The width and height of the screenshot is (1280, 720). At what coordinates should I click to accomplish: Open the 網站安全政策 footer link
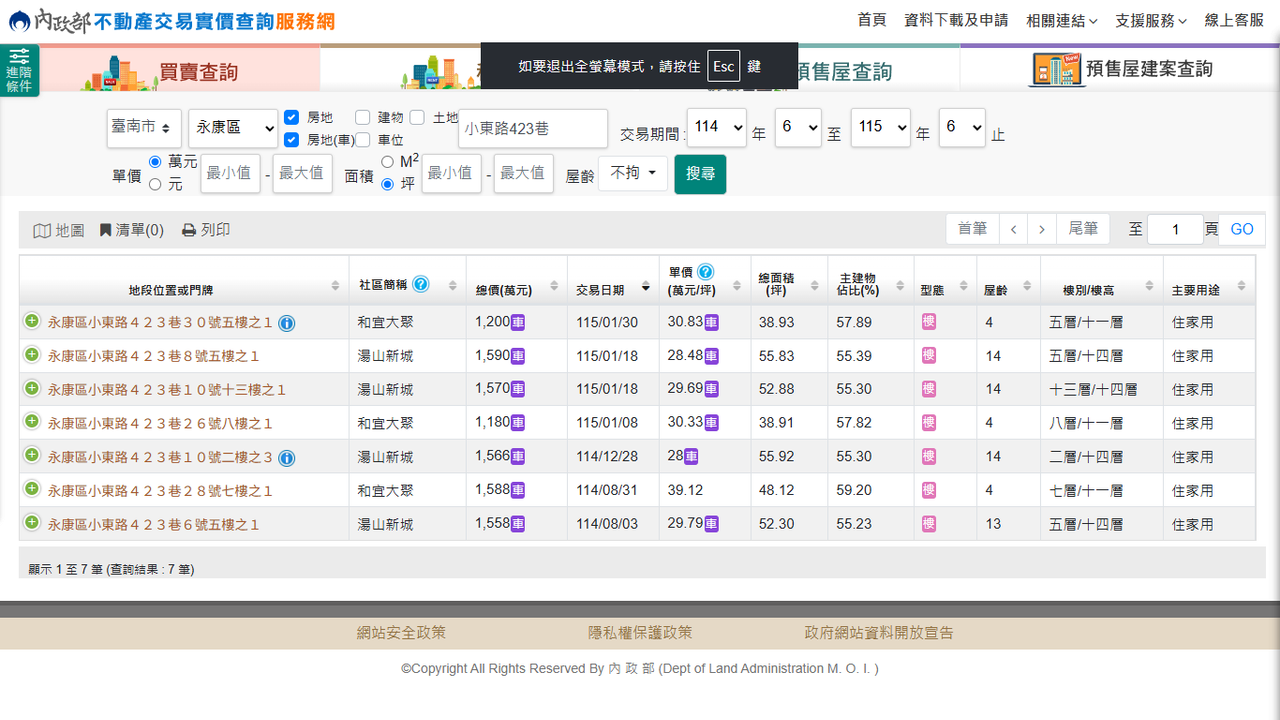(x=402, y=632)
